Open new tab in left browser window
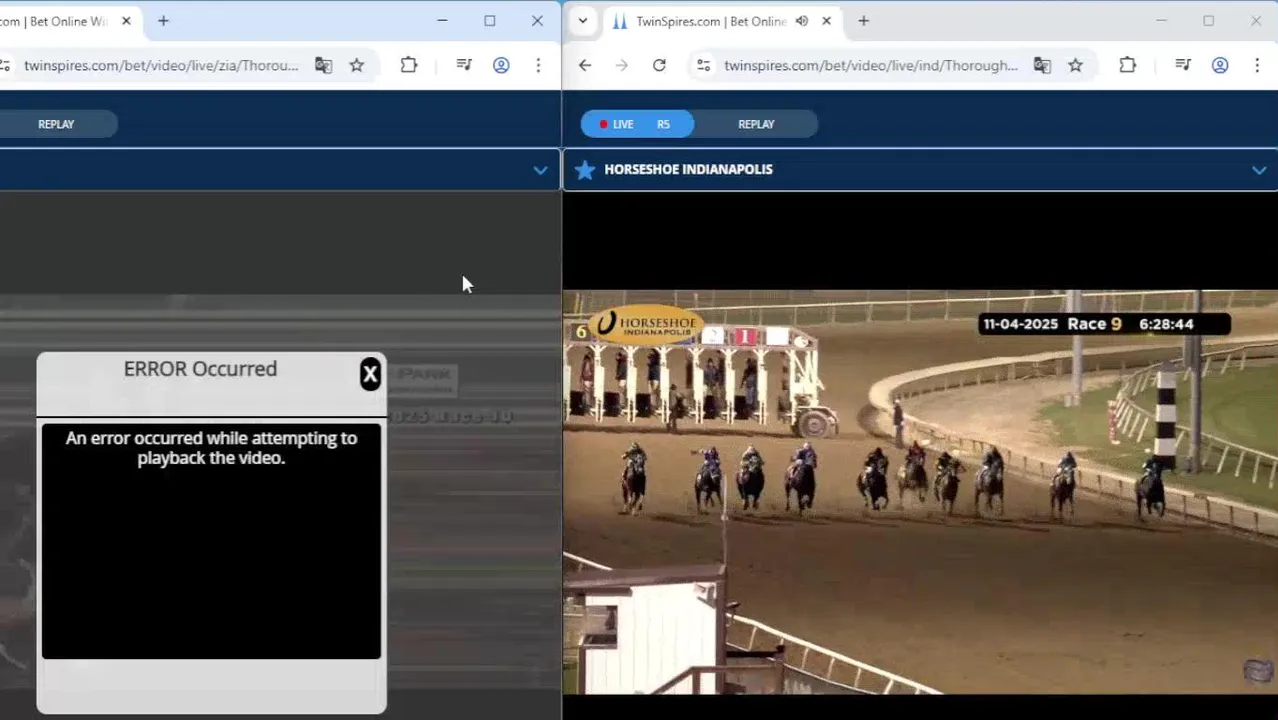 163,21
